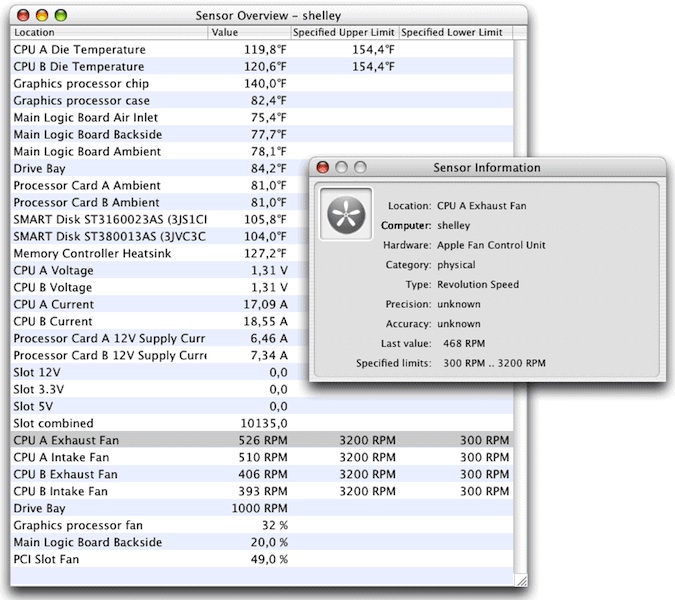Screen dimensions: 675x600
Task: Close the Sensor Overview window
Action: (21, 15)
